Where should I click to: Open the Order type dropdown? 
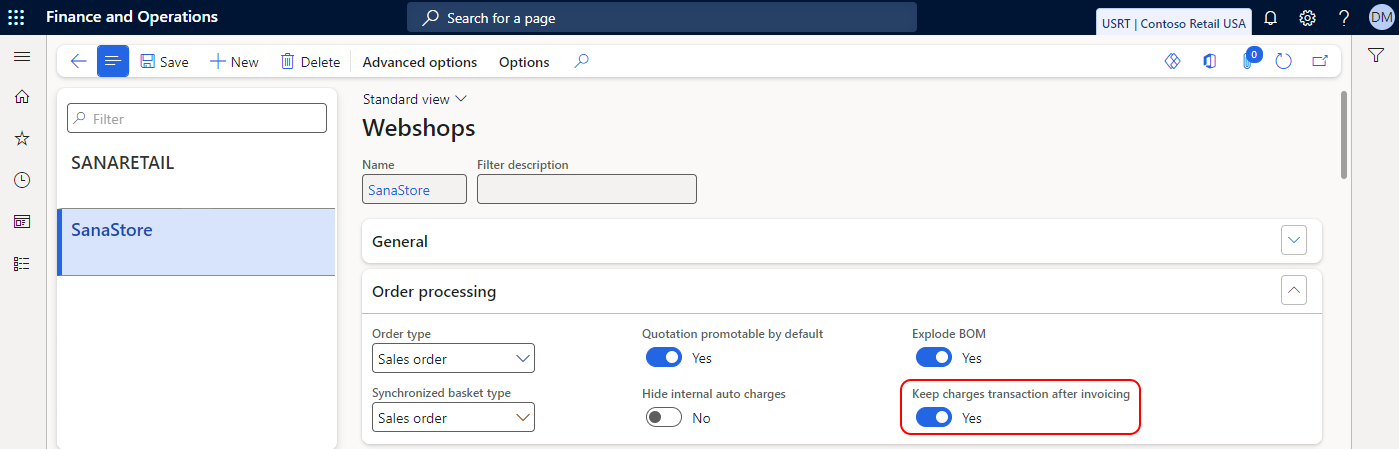(x=453, y=358)
